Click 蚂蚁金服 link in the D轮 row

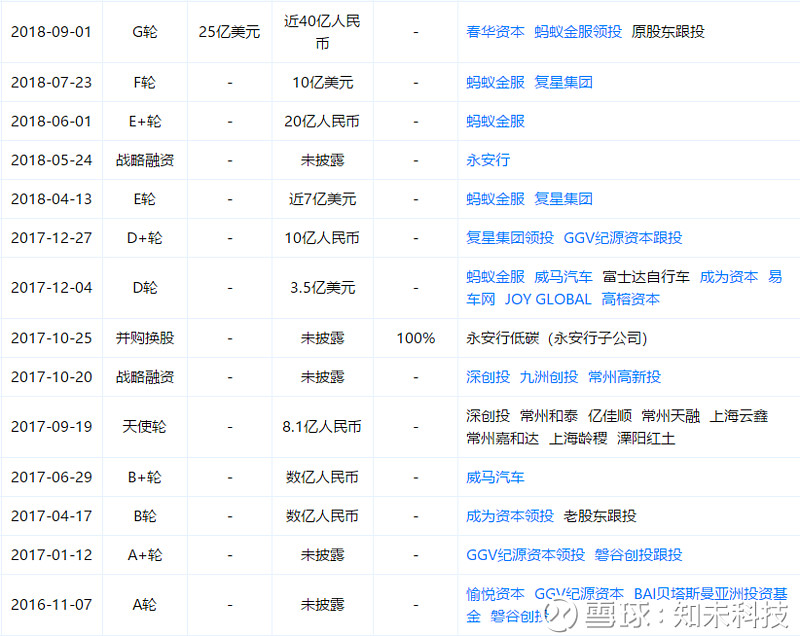tap(495, 277)
